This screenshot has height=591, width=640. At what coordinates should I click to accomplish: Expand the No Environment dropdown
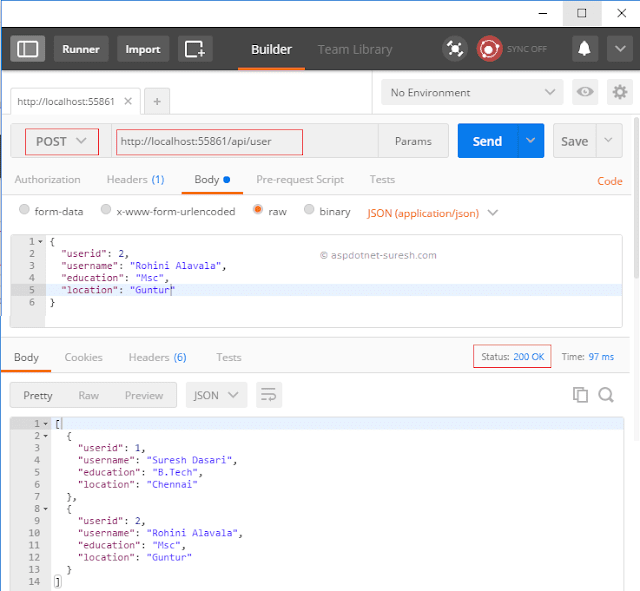click(x=472, y=92)
